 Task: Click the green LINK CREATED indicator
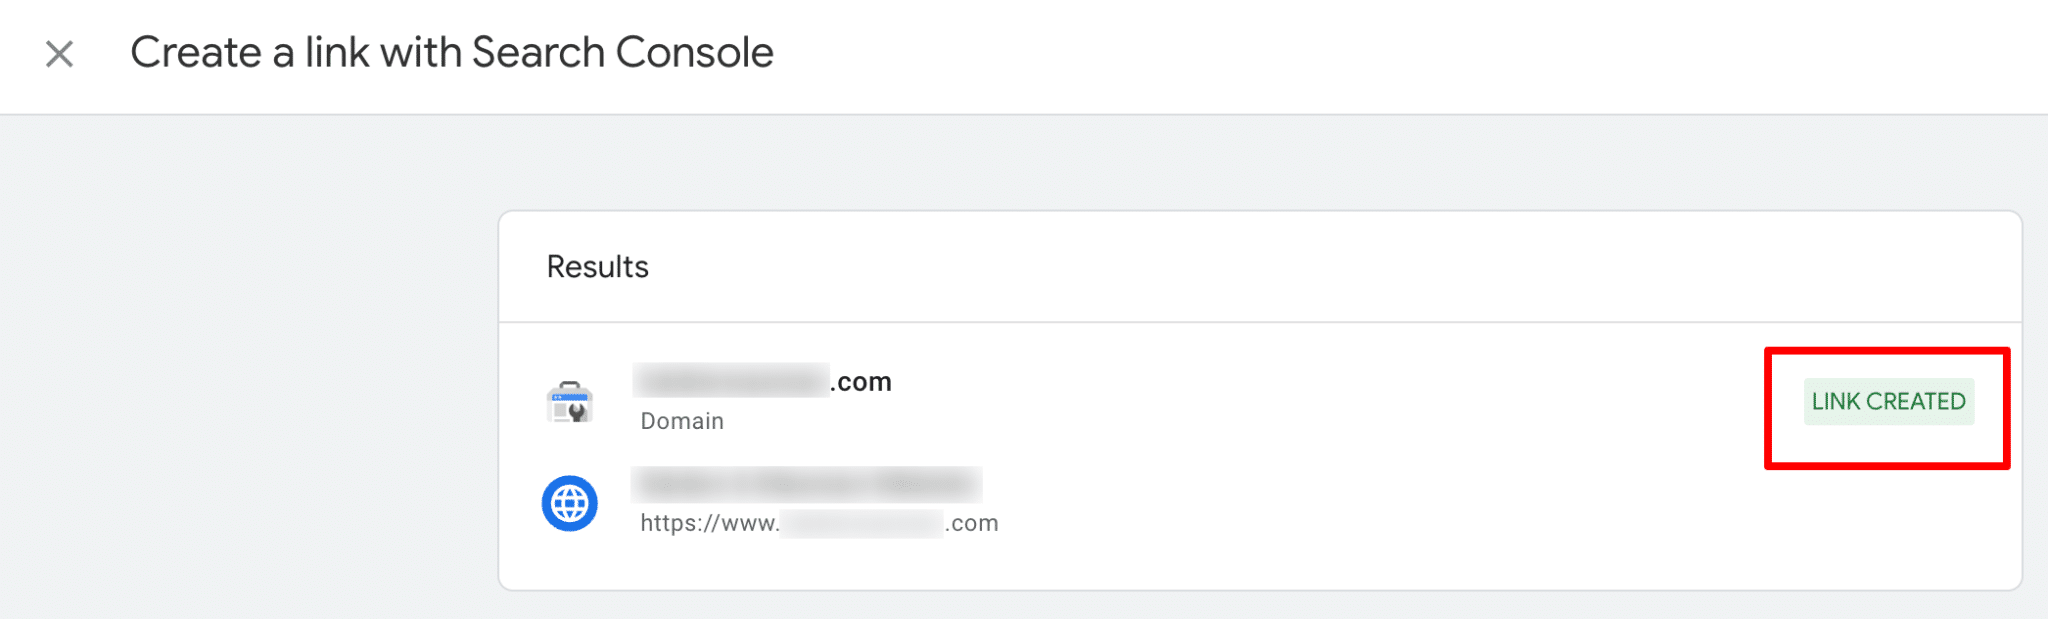pyautogui.click(x=1890, y=401)
